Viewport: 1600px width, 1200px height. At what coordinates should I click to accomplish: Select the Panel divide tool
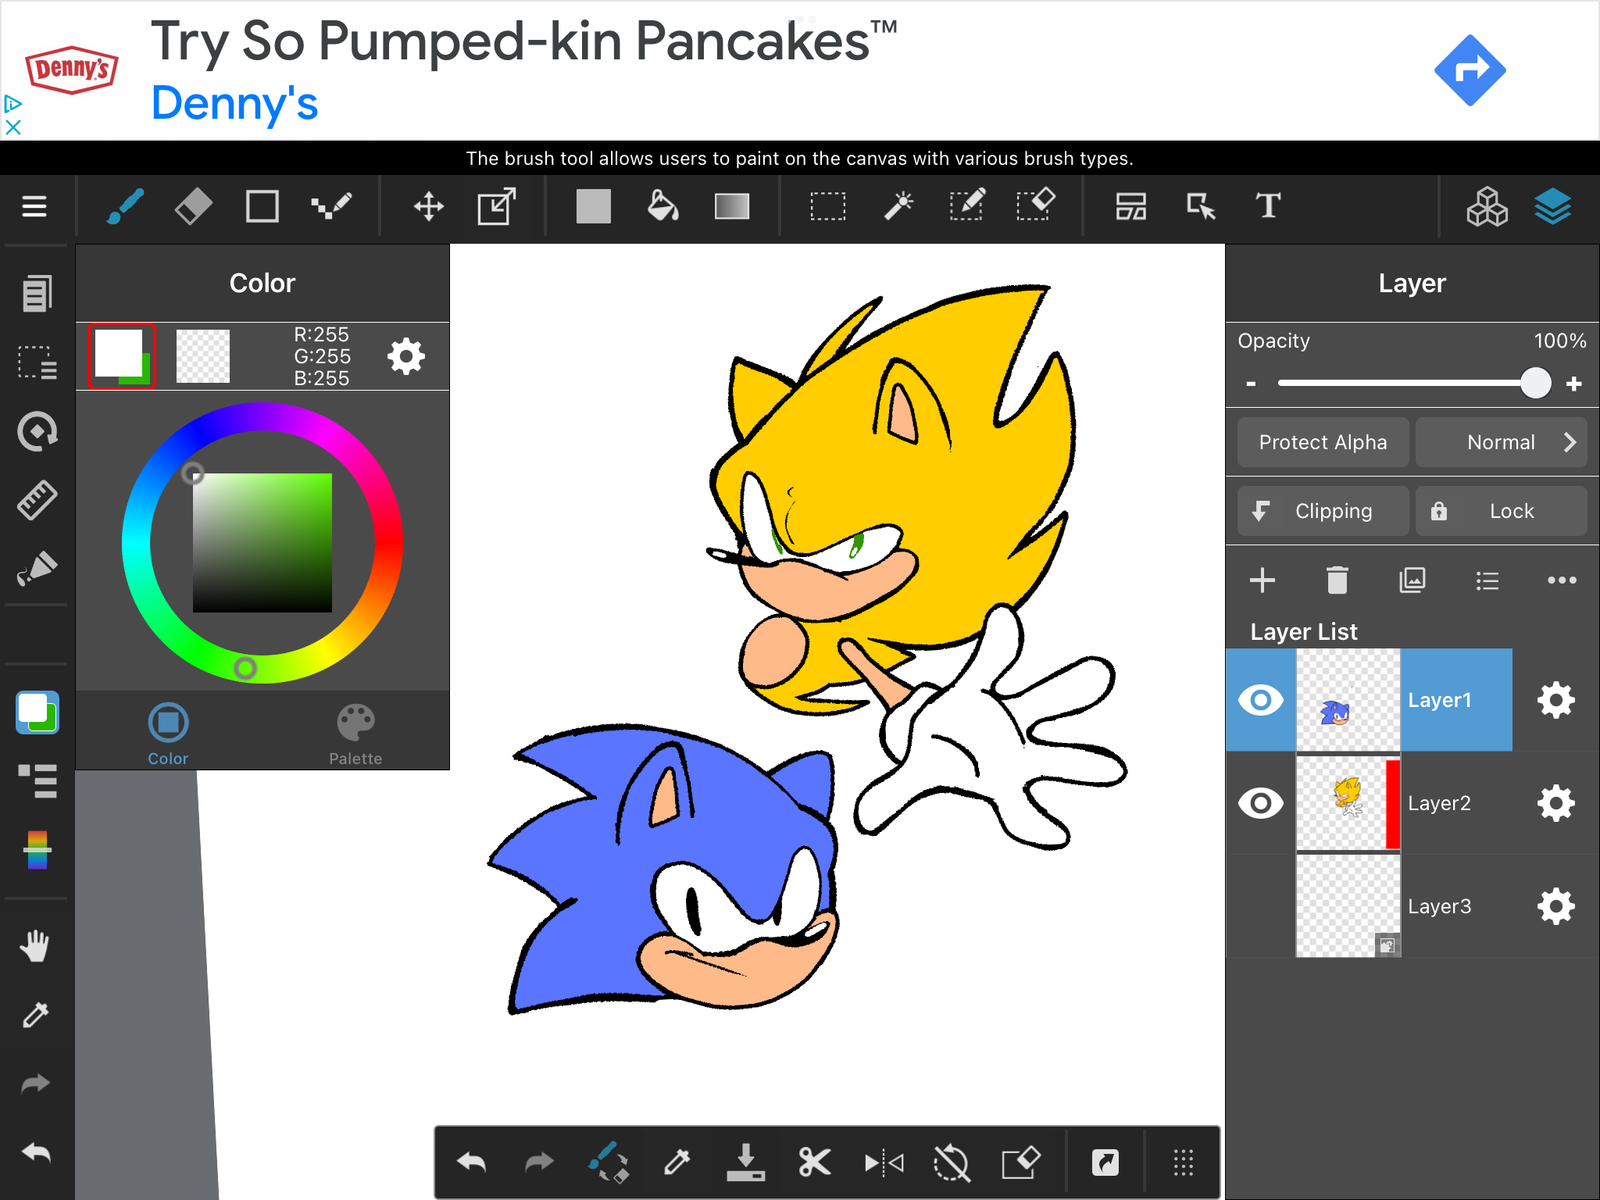click(x=1131, y=206)
